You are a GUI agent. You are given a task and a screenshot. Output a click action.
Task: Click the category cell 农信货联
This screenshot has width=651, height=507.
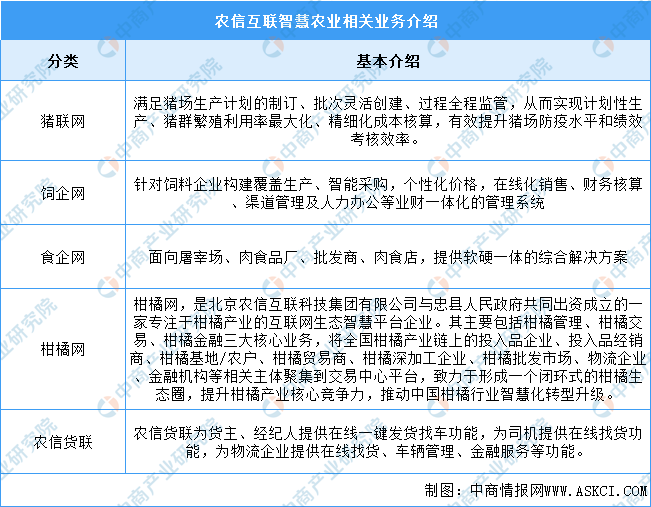[63, 442]
